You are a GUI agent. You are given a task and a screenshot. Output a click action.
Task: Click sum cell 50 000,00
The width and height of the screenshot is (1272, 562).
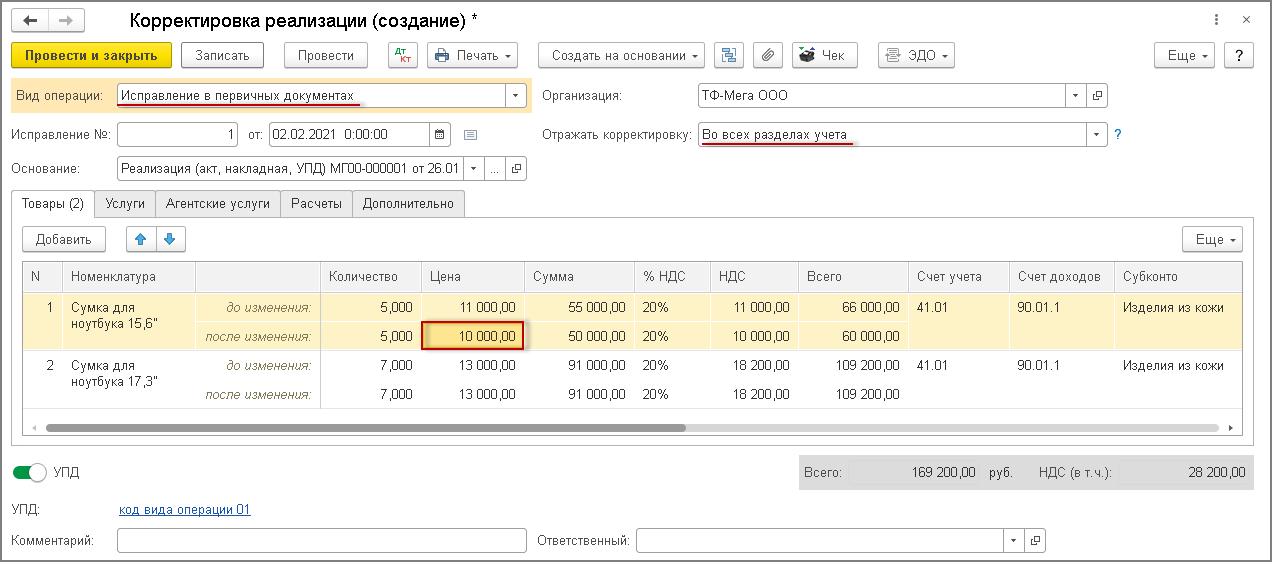click(x=579, y=336)
